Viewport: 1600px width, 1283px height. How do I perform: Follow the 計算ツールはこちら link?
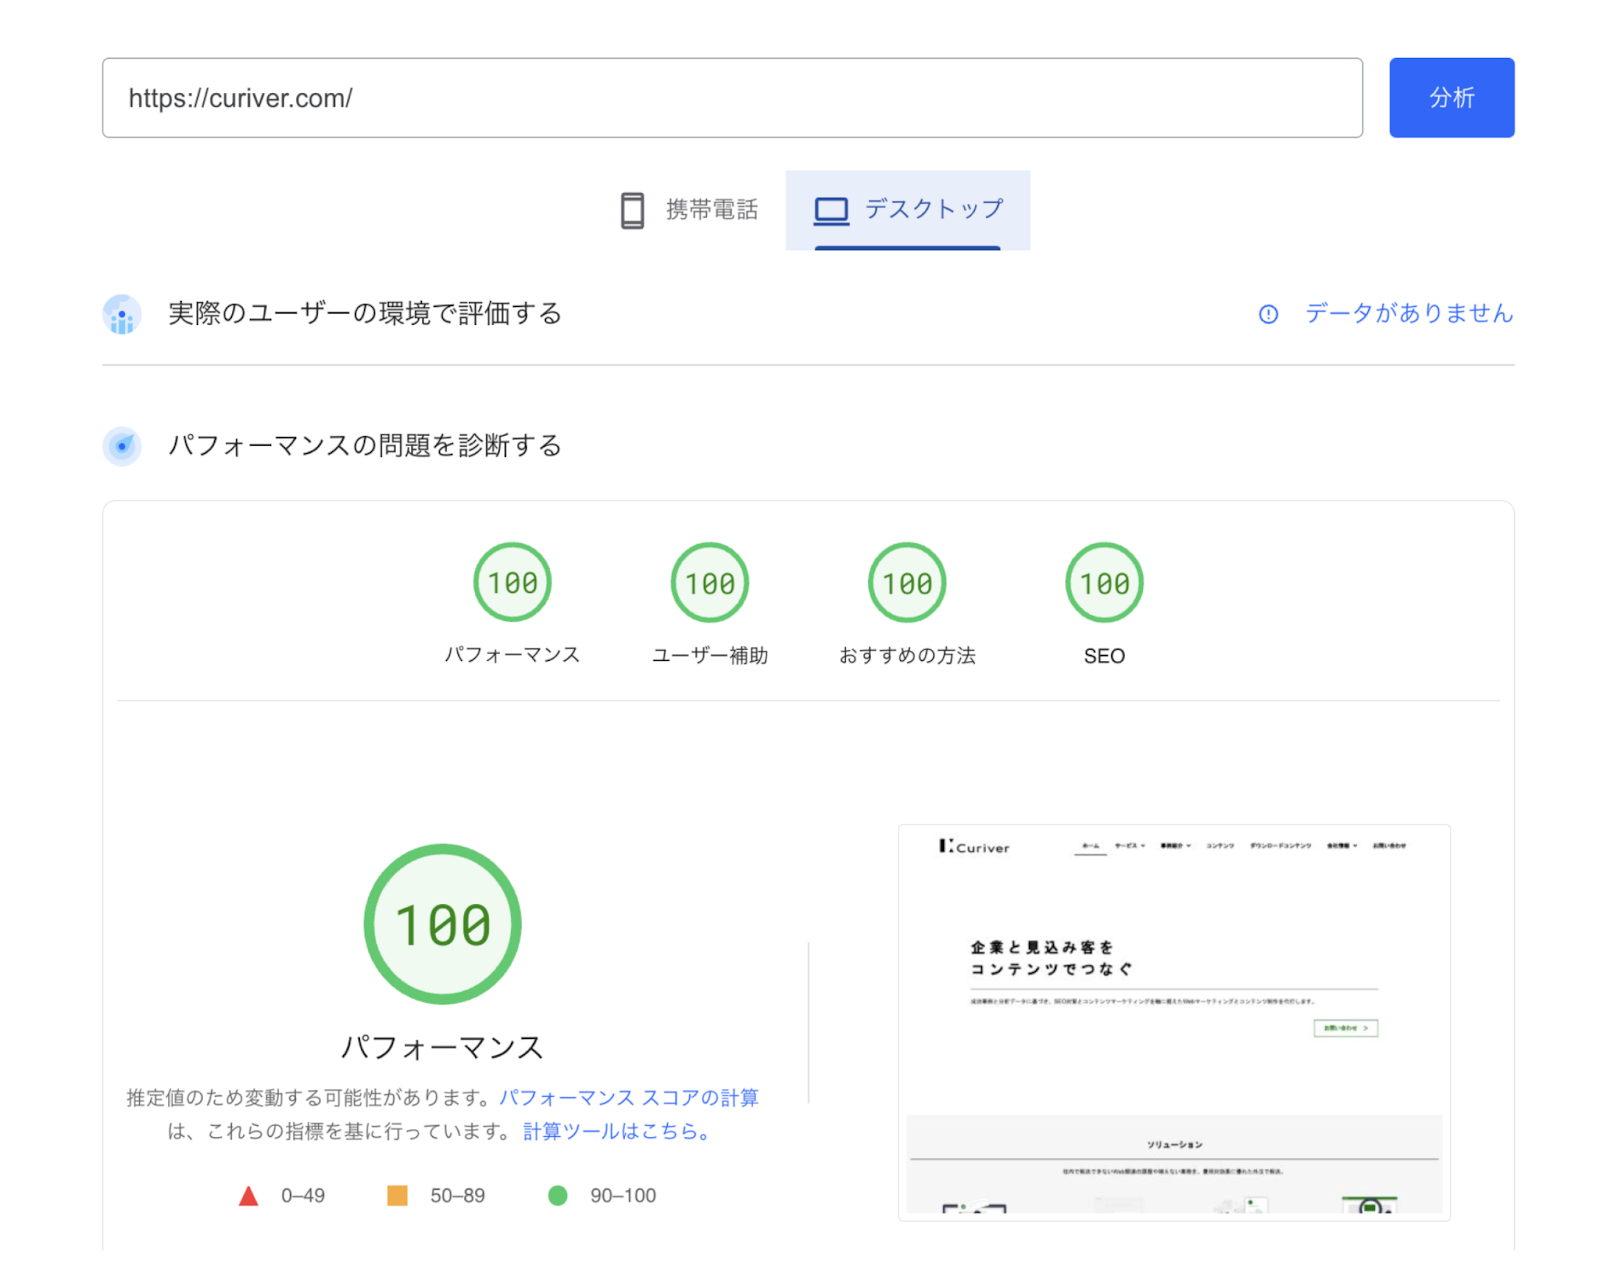[x=616, y=1132]
